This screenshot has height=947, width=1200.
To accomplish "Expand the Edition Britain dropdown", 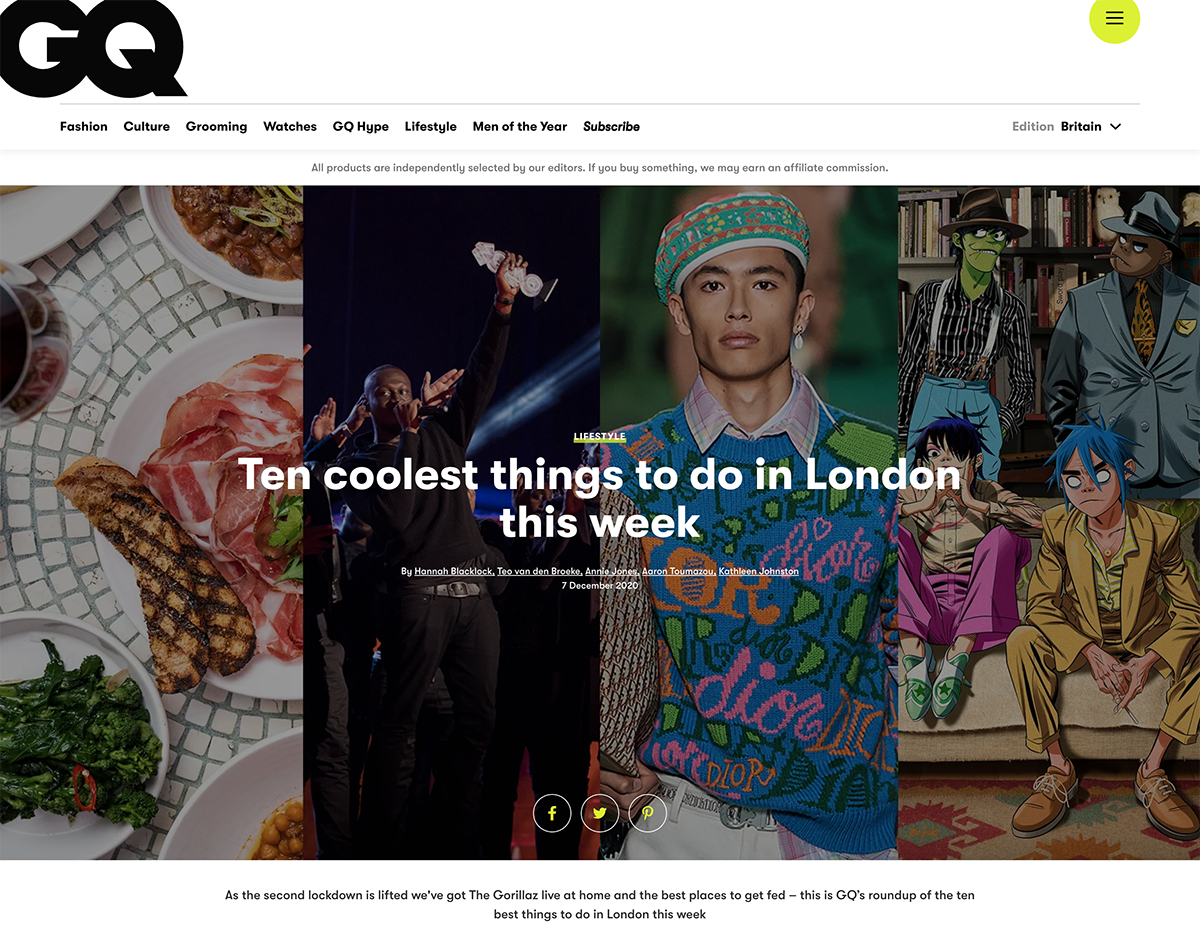I will pos(1067,127).
